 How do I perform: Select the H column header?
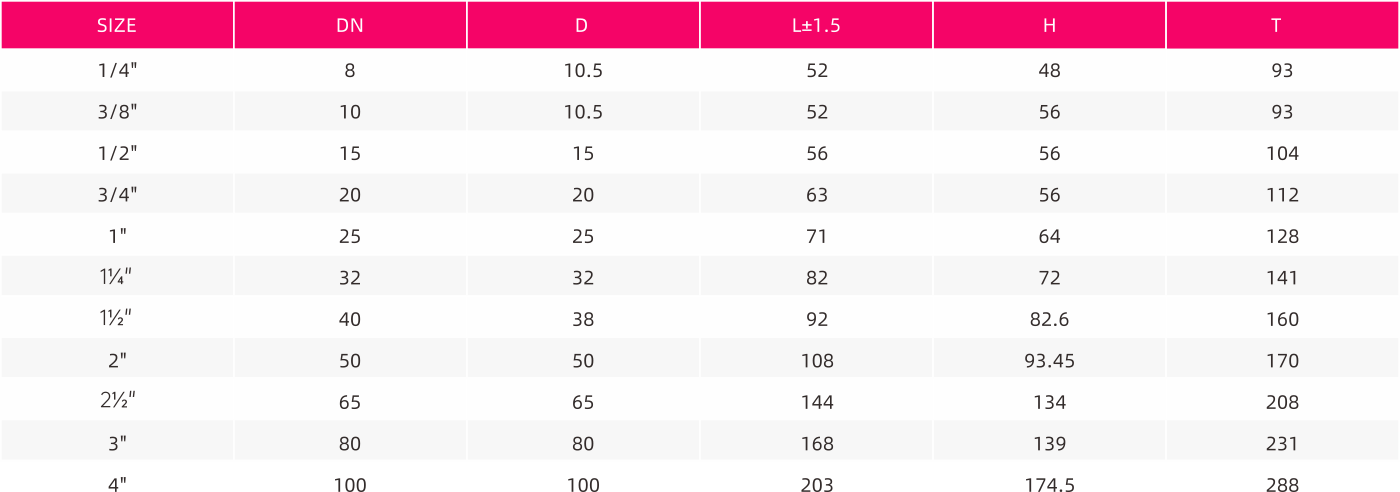tap(1049, 26)
